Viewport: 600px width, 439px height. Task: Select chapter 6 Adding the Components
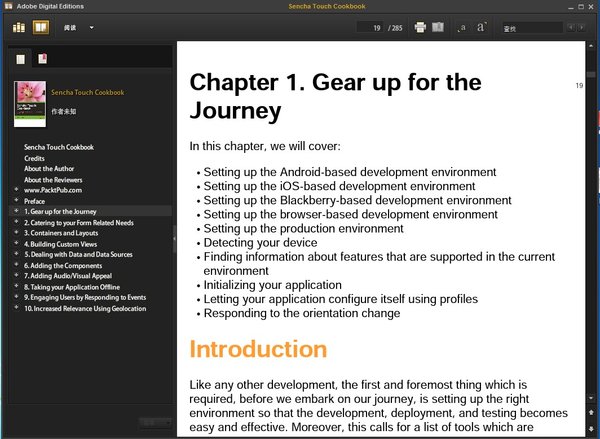[x=66, y=267]
